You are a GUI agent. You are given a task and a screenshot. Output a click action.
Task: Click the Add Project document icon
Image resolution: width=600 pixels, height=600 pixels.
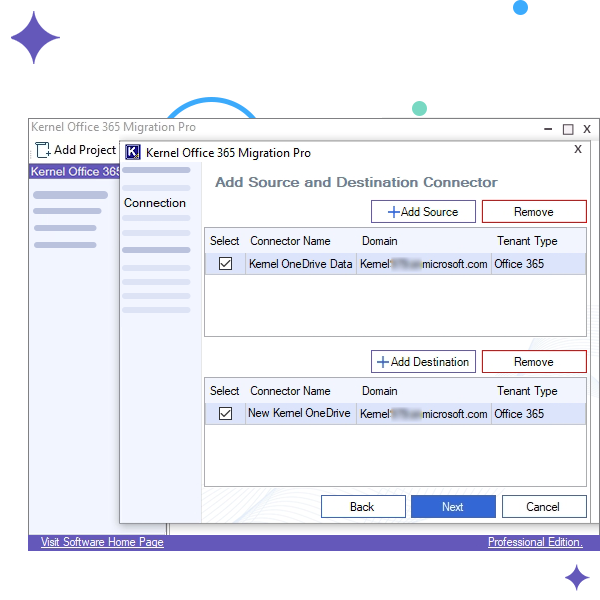[x=43, y=150]
